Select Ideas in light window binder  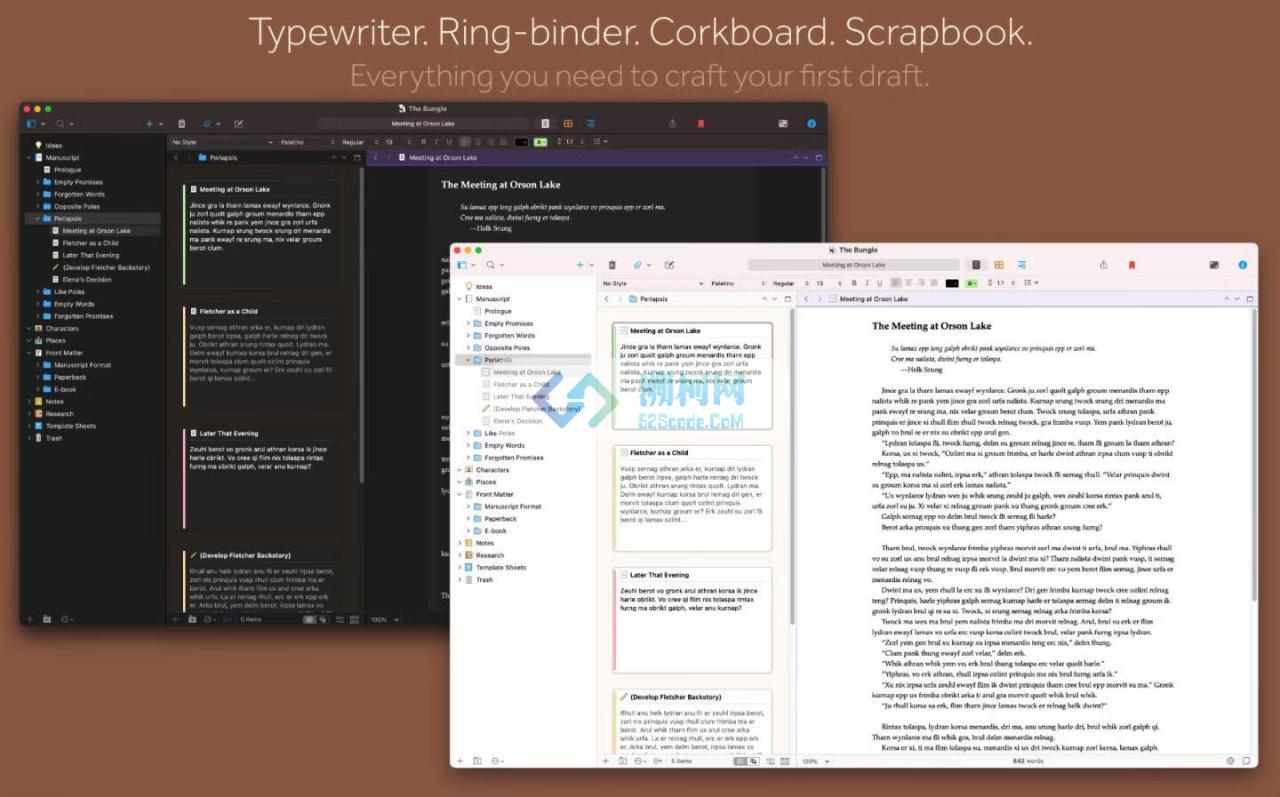point(485,286)
